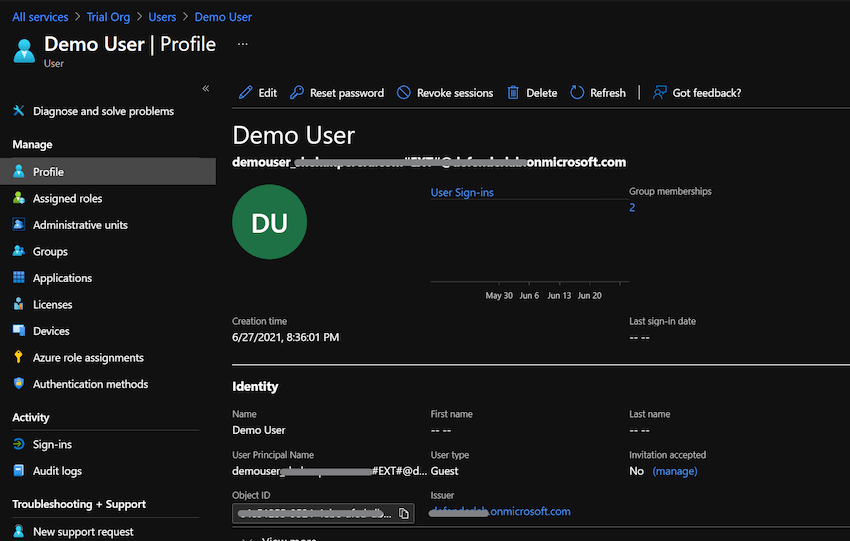The image size is (850, 541).
Task: Open Diagnose and solve problems
Action: 103,111
